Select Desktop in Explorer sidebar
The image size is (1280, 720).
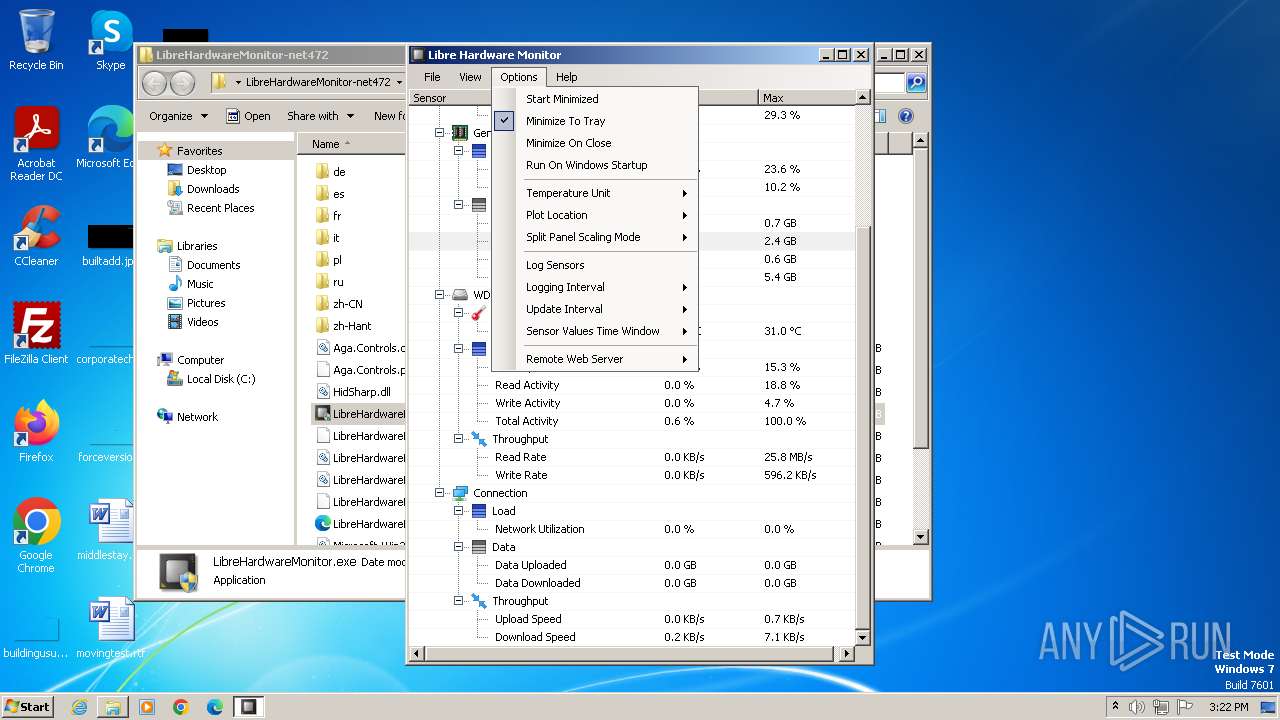[x=206, y=170]
